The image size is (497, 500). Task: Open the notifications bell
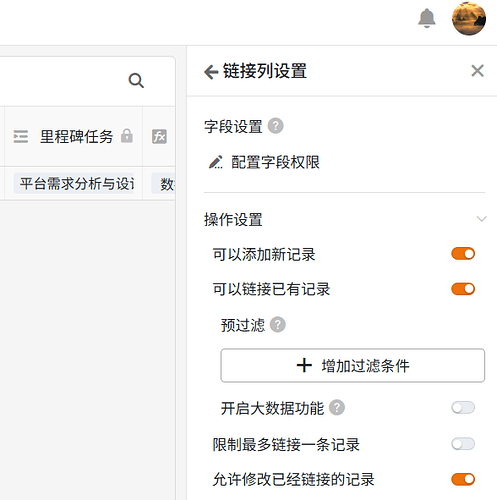[x=427, y=18]
